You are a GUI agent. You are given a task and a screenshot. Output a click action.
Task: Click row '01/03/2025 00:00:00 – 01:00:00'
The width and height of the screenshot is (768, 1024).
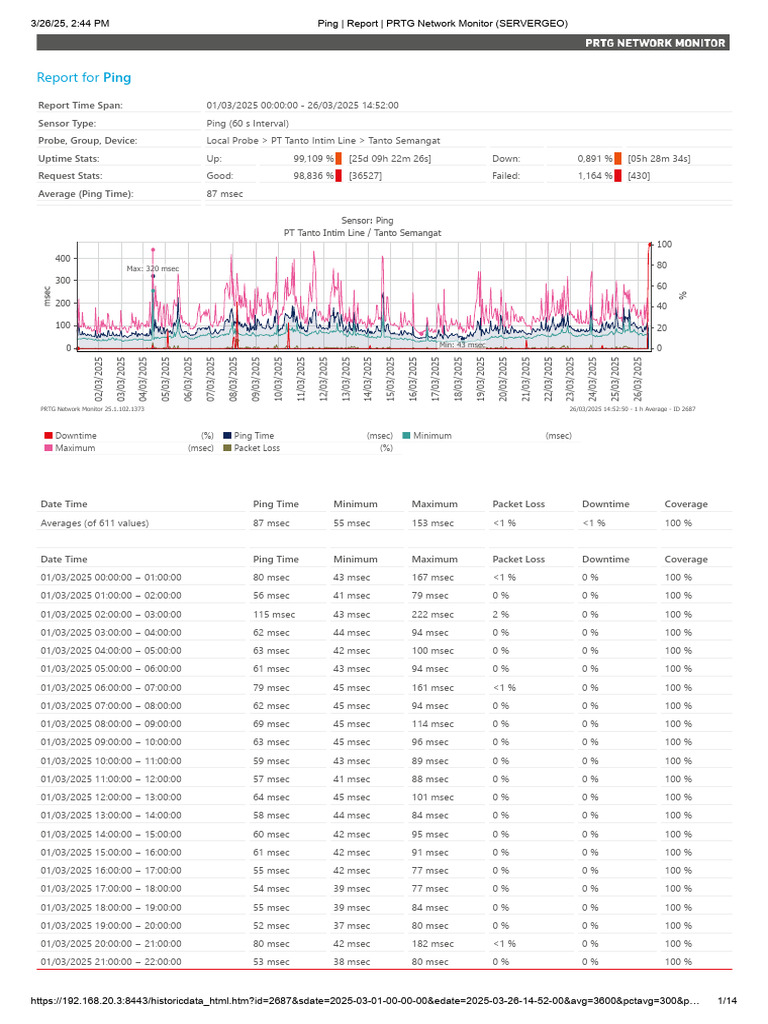pyautogui.click(x=384, y=578)
